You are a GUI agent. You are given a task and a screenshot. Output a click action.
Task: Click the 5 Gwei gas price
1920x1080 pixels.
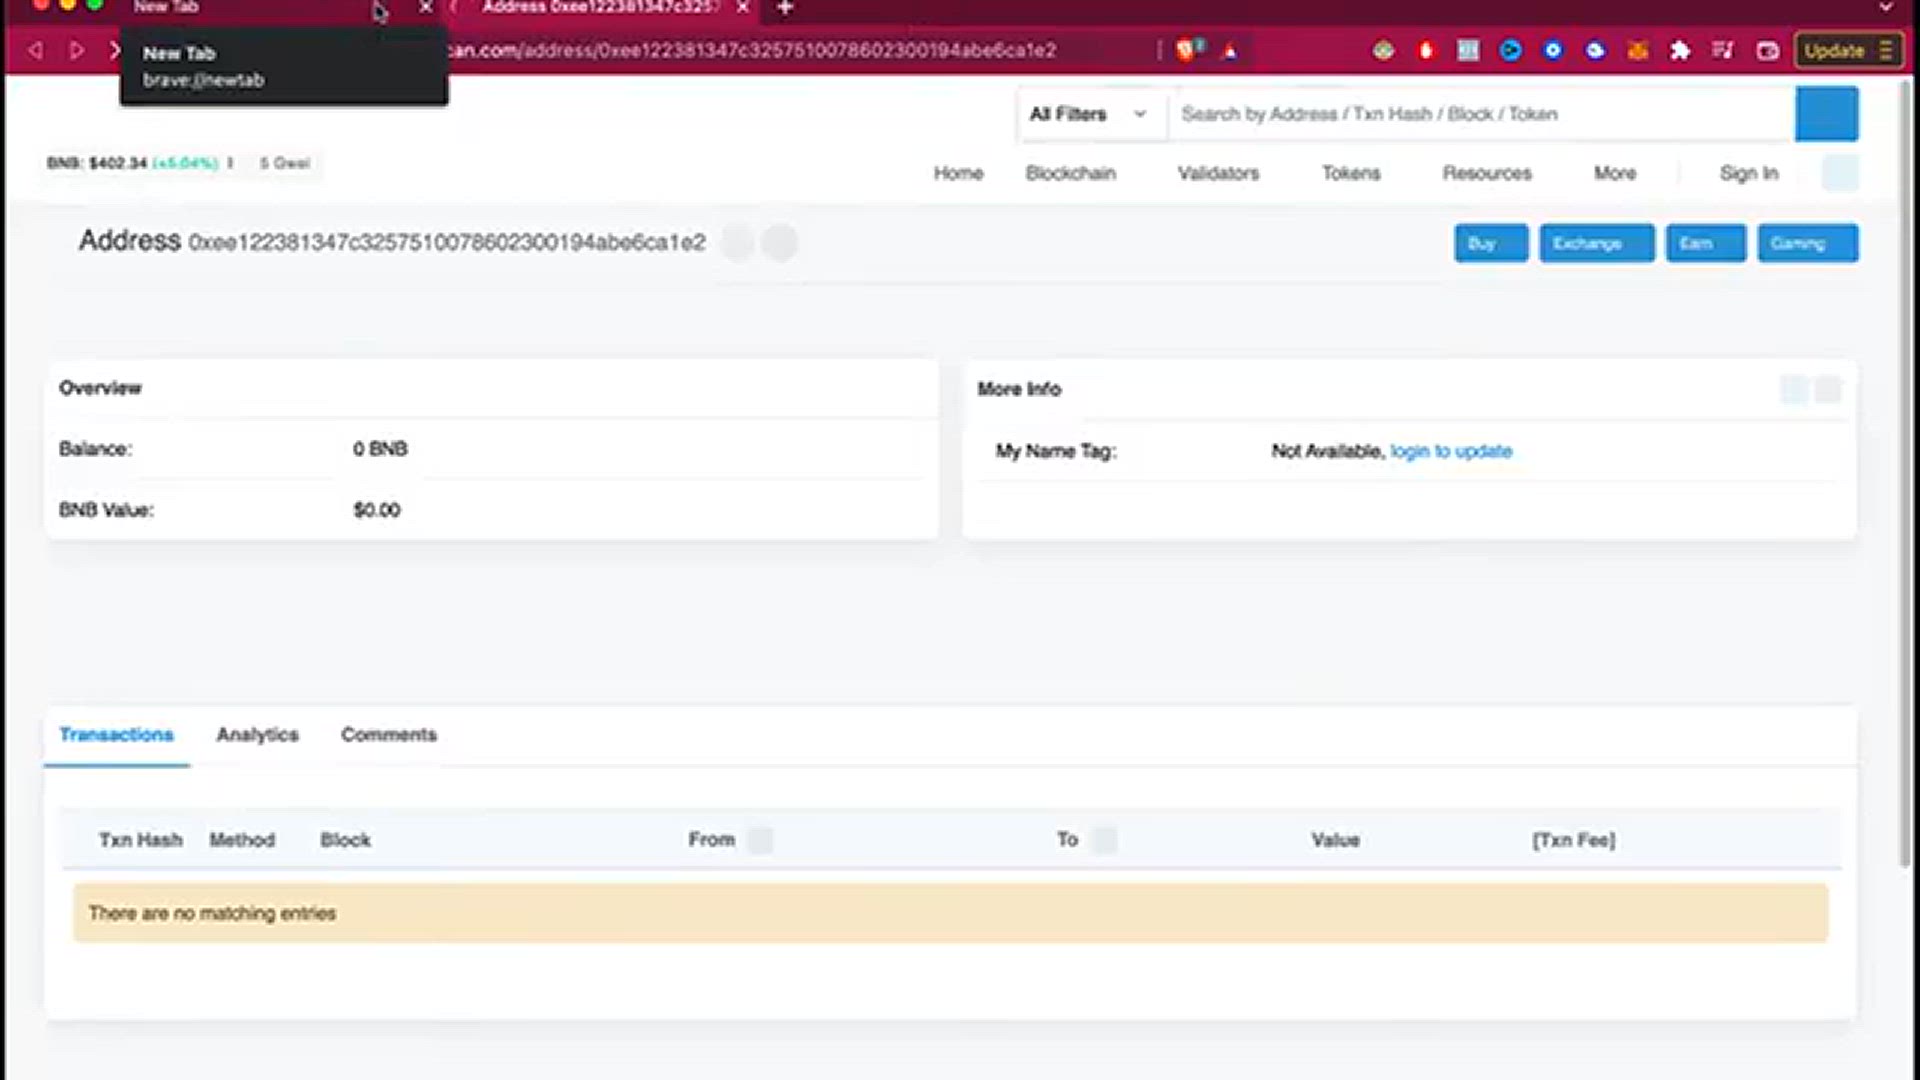click(284, 163)
